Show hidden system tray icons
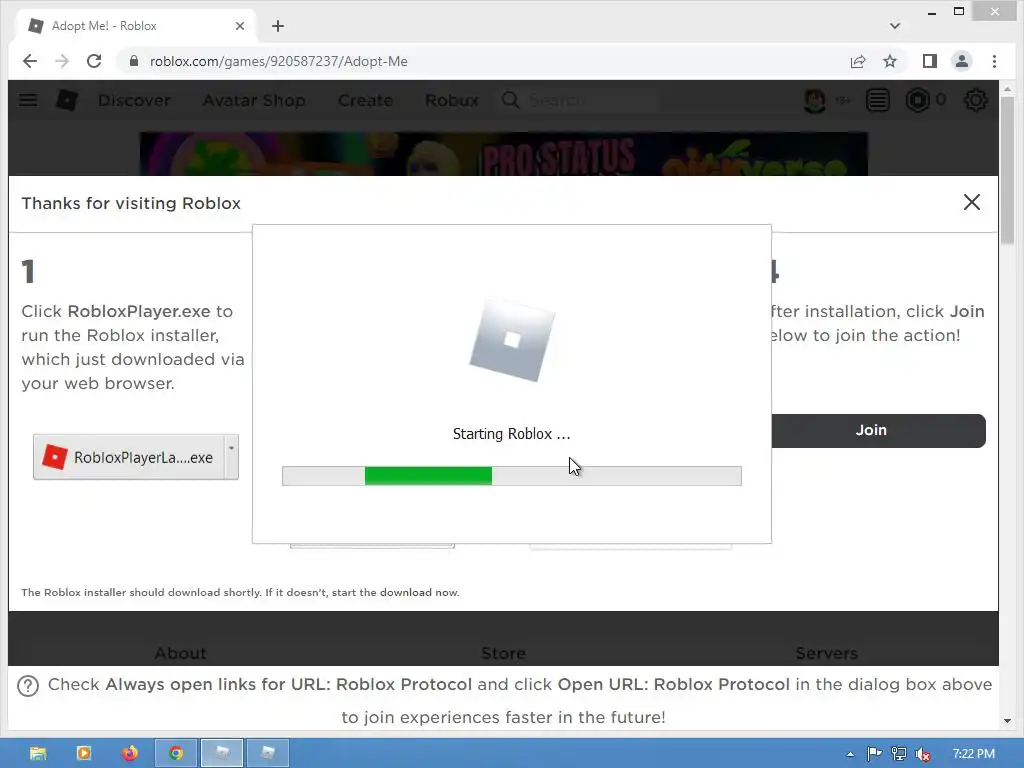1024x768 pixels. [850, 754]
